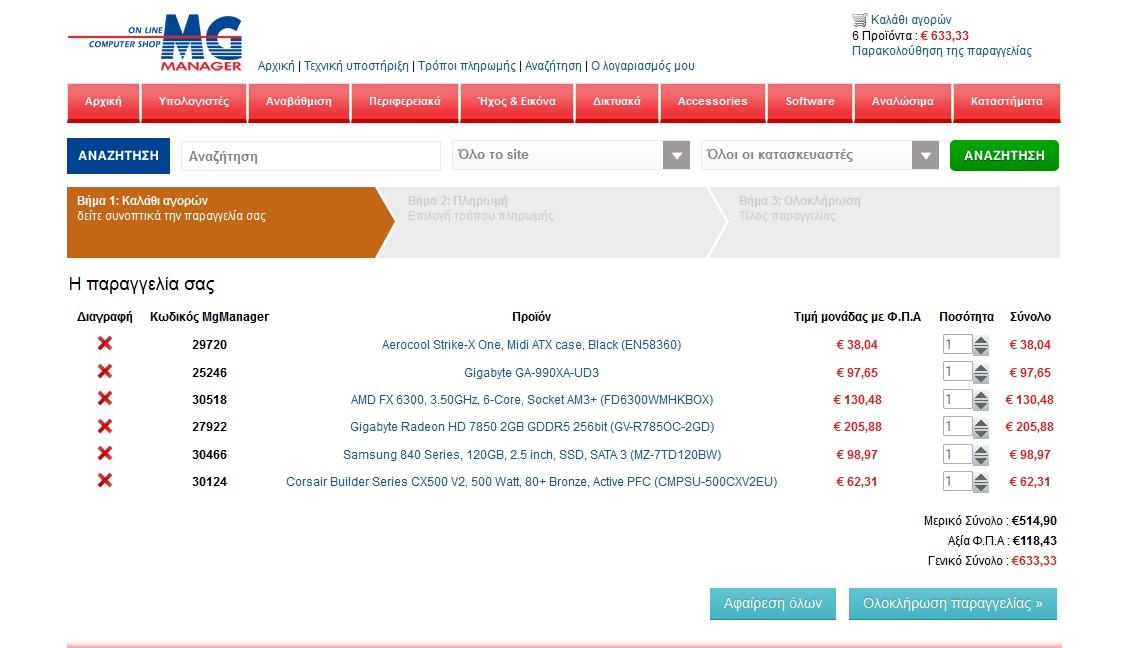Adjust quantity stepper for Radeon HD 7850
The width and height of the screenshot is (1141, 648).
tap(981, 428)
